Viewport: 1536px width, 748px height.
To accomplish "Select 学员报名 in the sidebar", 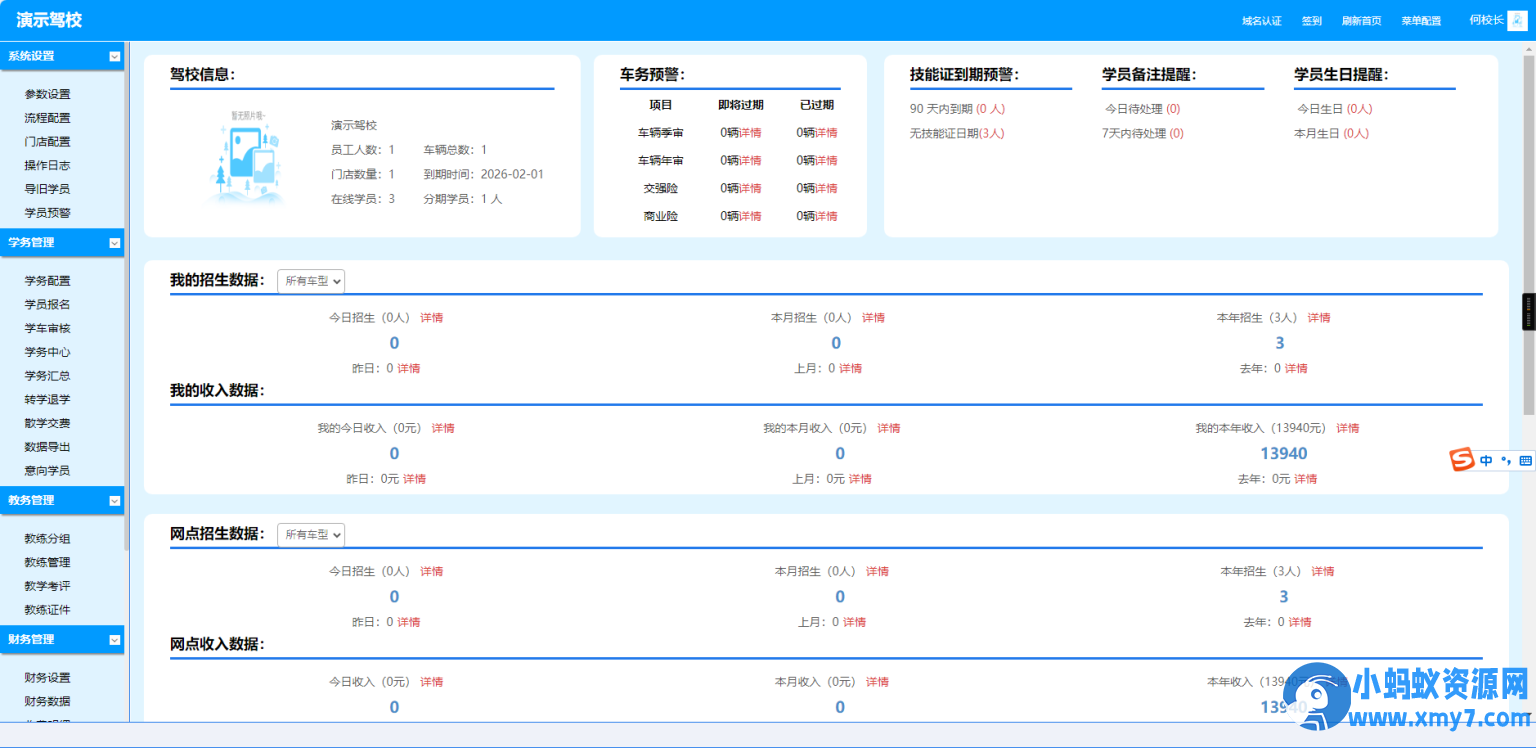I will pyautogui.click(x=47, y=304).
